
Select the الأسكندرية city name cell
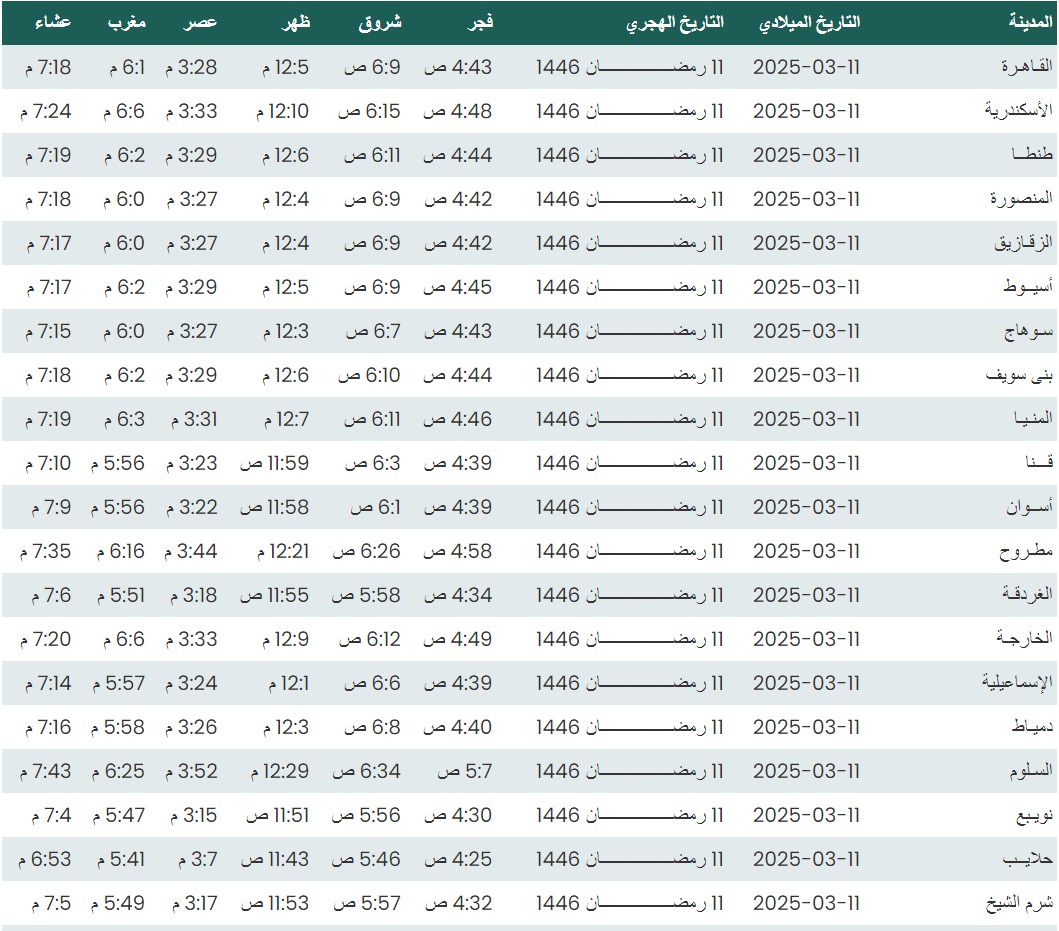point(1019,111)
